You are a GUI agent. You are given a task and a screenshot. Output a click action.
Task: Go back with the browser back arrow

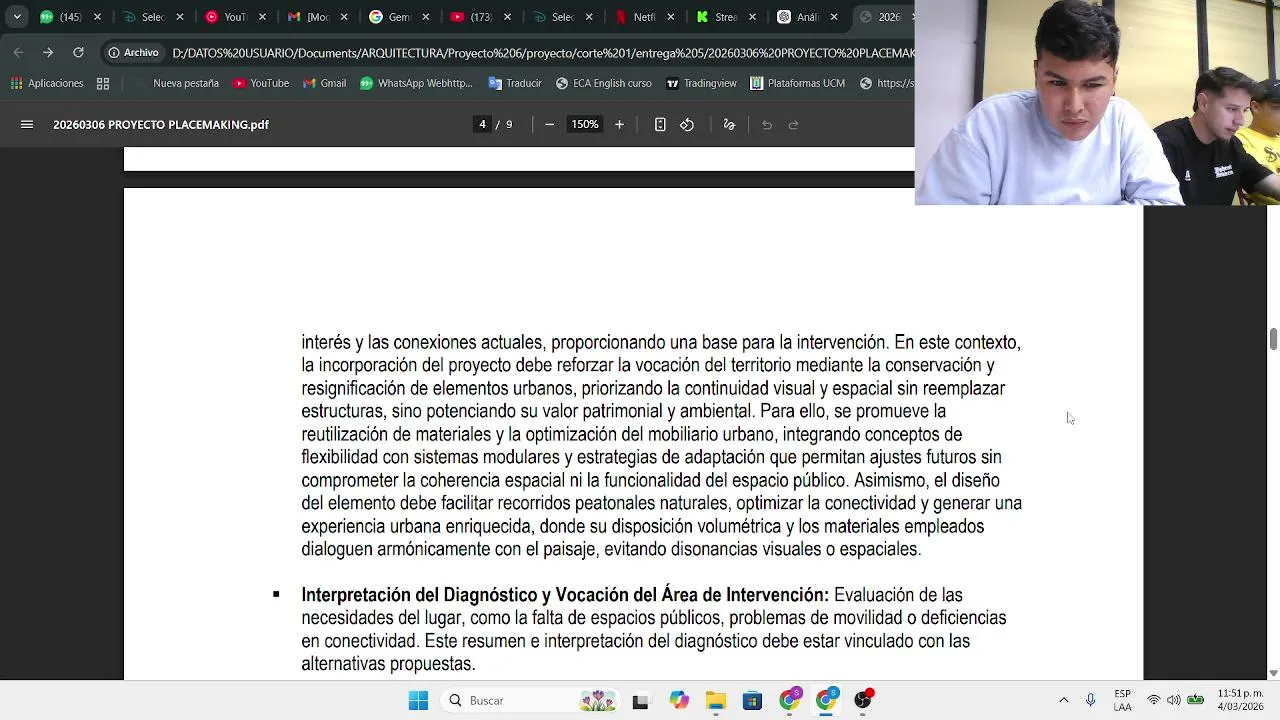pyautogui.click(x=18, y=52)
